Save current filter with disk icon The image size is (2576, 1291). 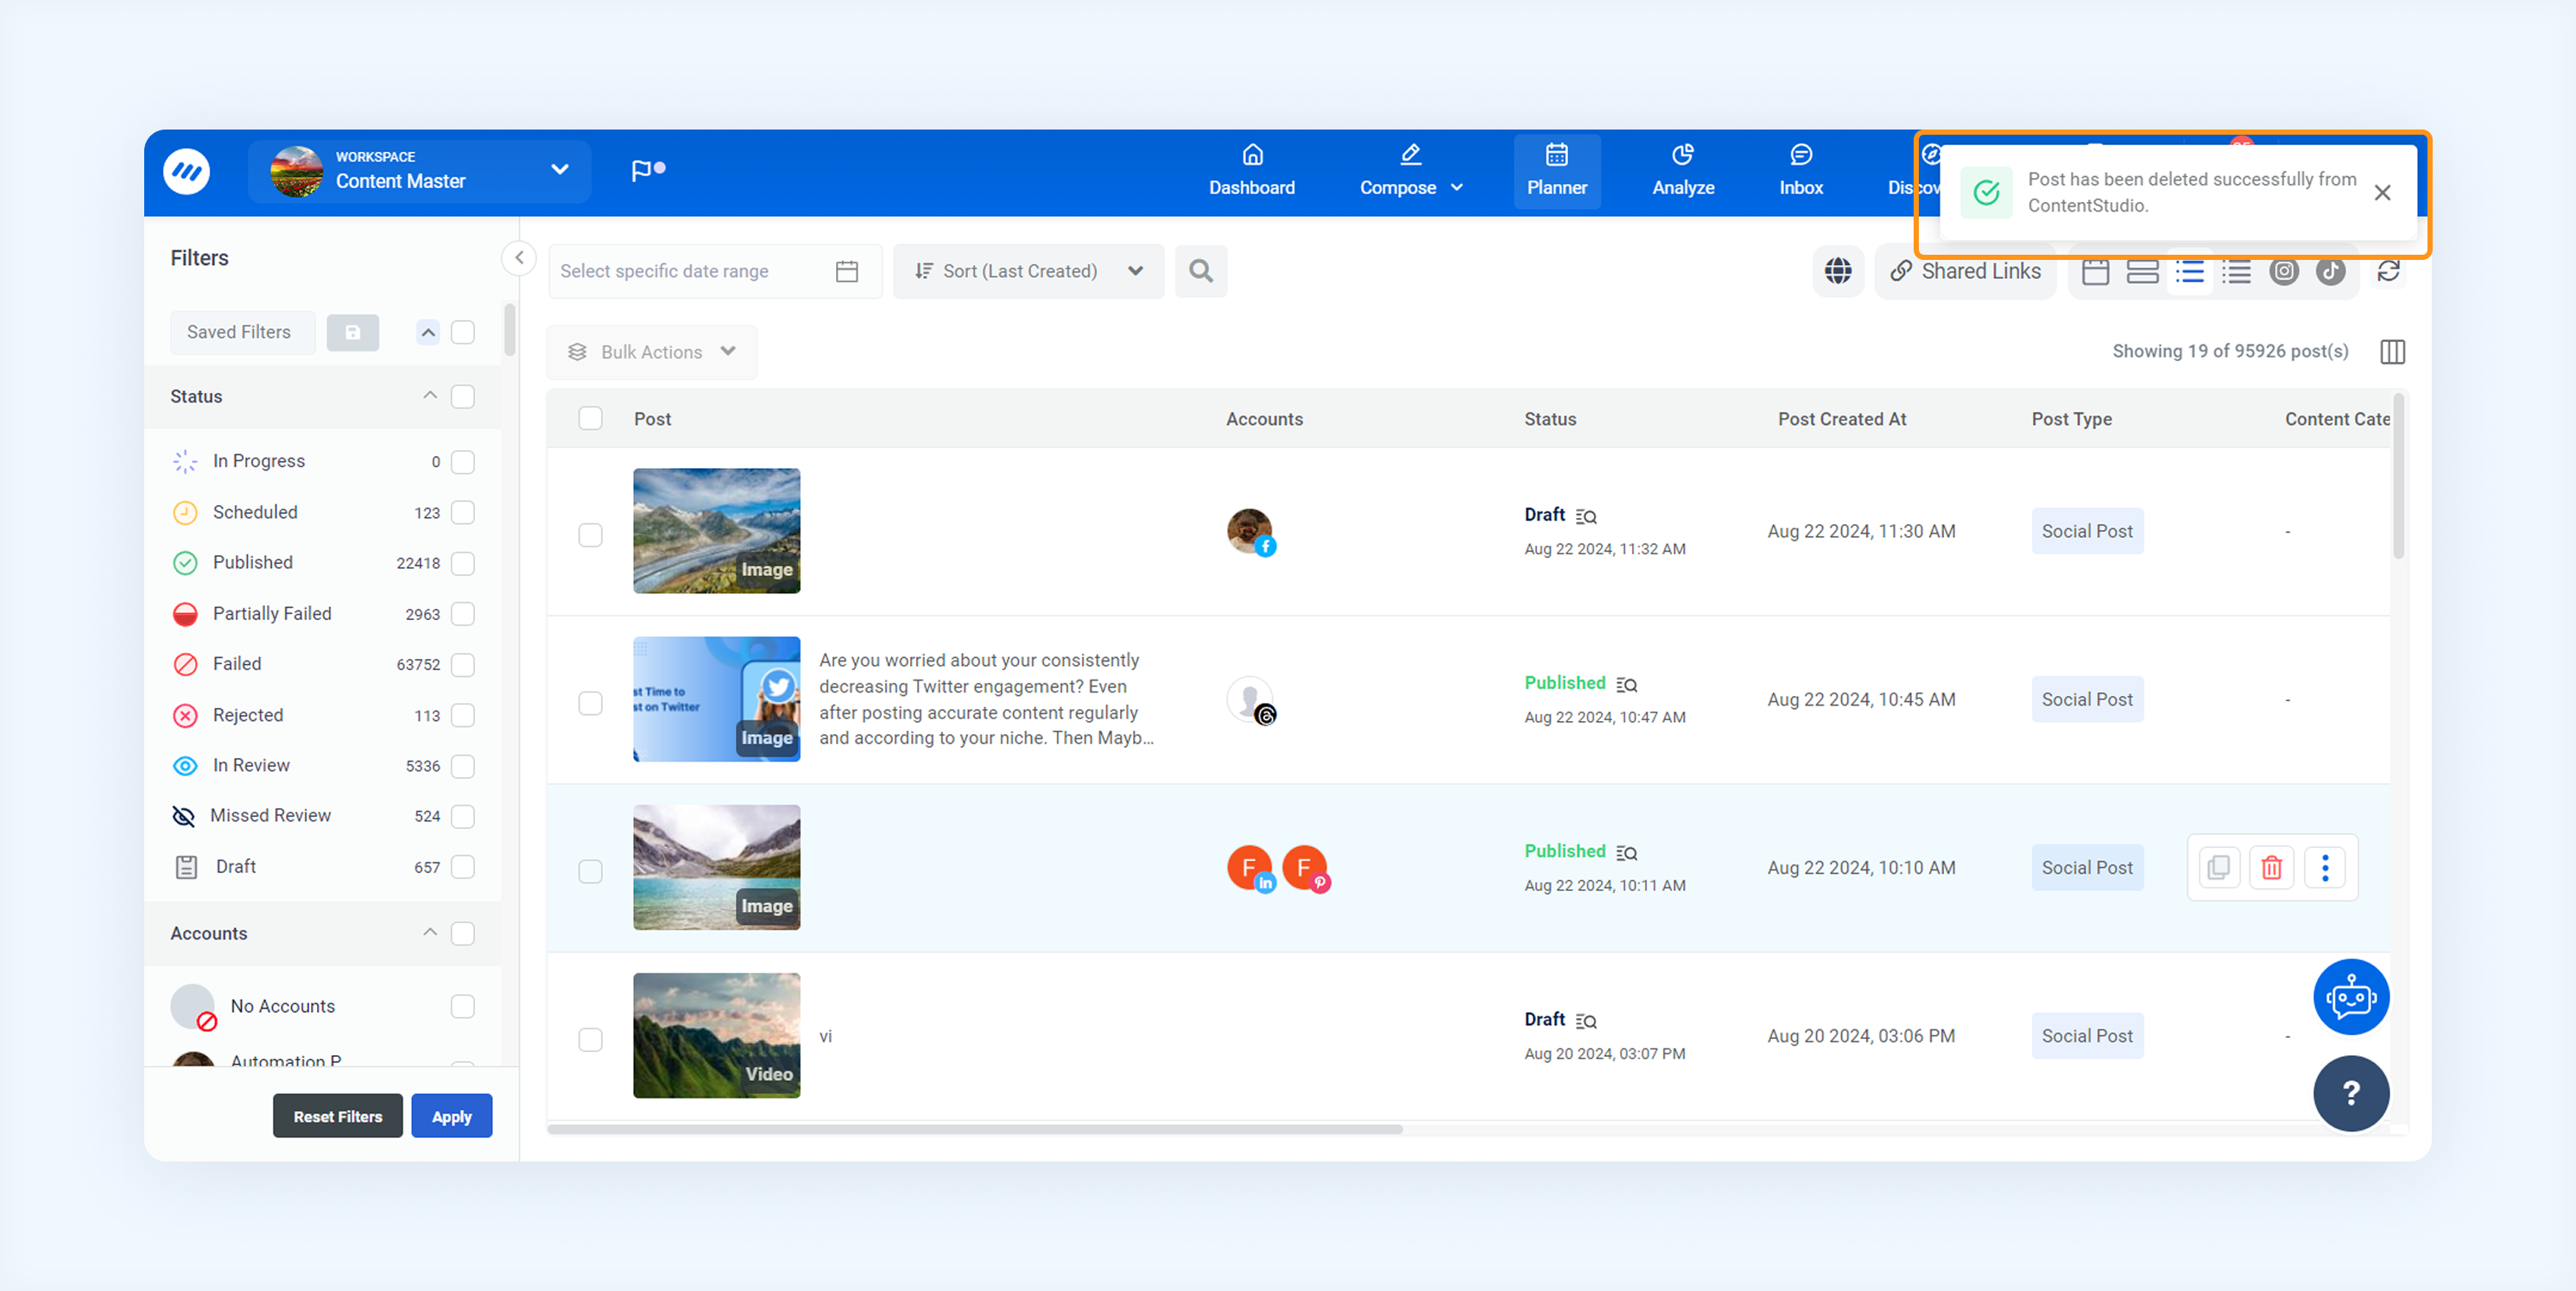353,332
